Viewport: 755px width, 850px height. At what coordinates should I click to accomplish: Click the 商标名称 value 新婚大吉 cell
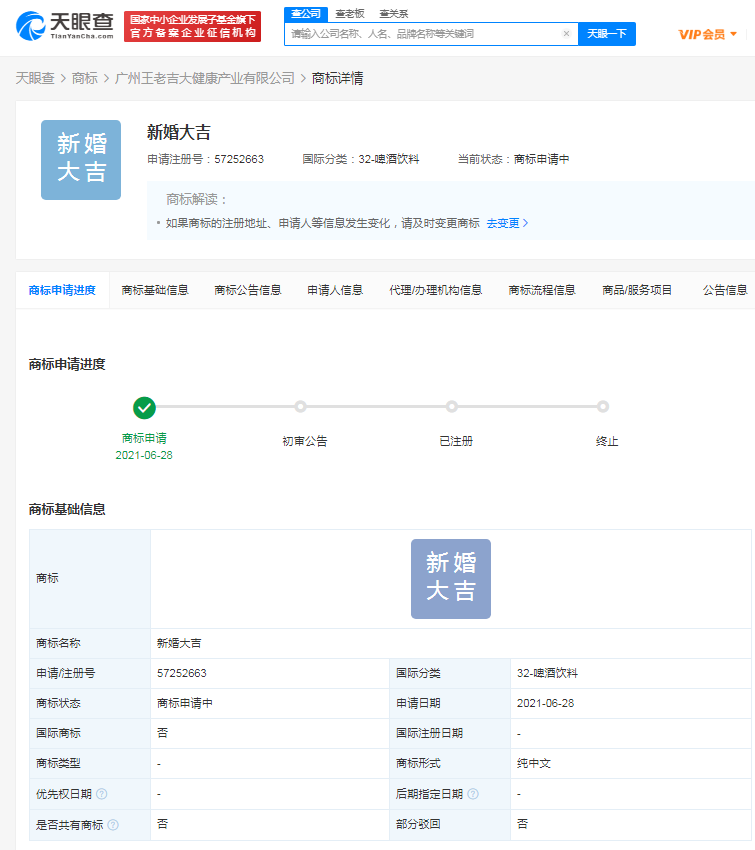[x=451, y=643]
